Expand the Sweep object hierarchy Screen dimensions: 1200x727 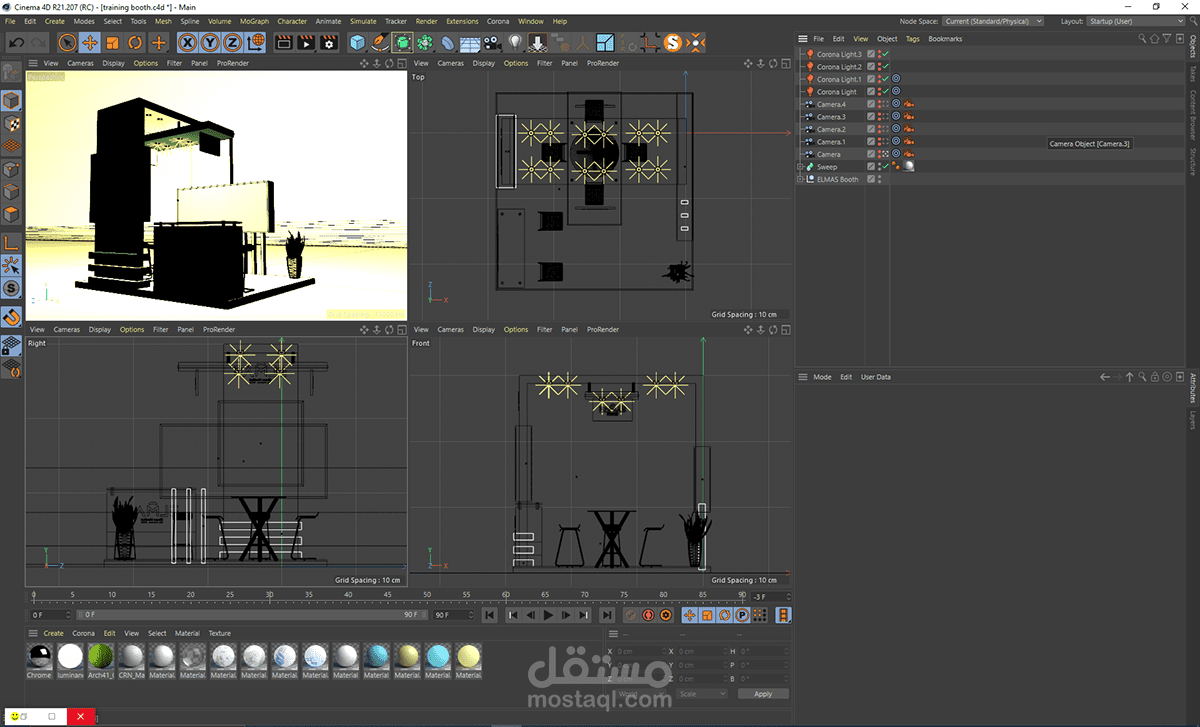(800, 167)
